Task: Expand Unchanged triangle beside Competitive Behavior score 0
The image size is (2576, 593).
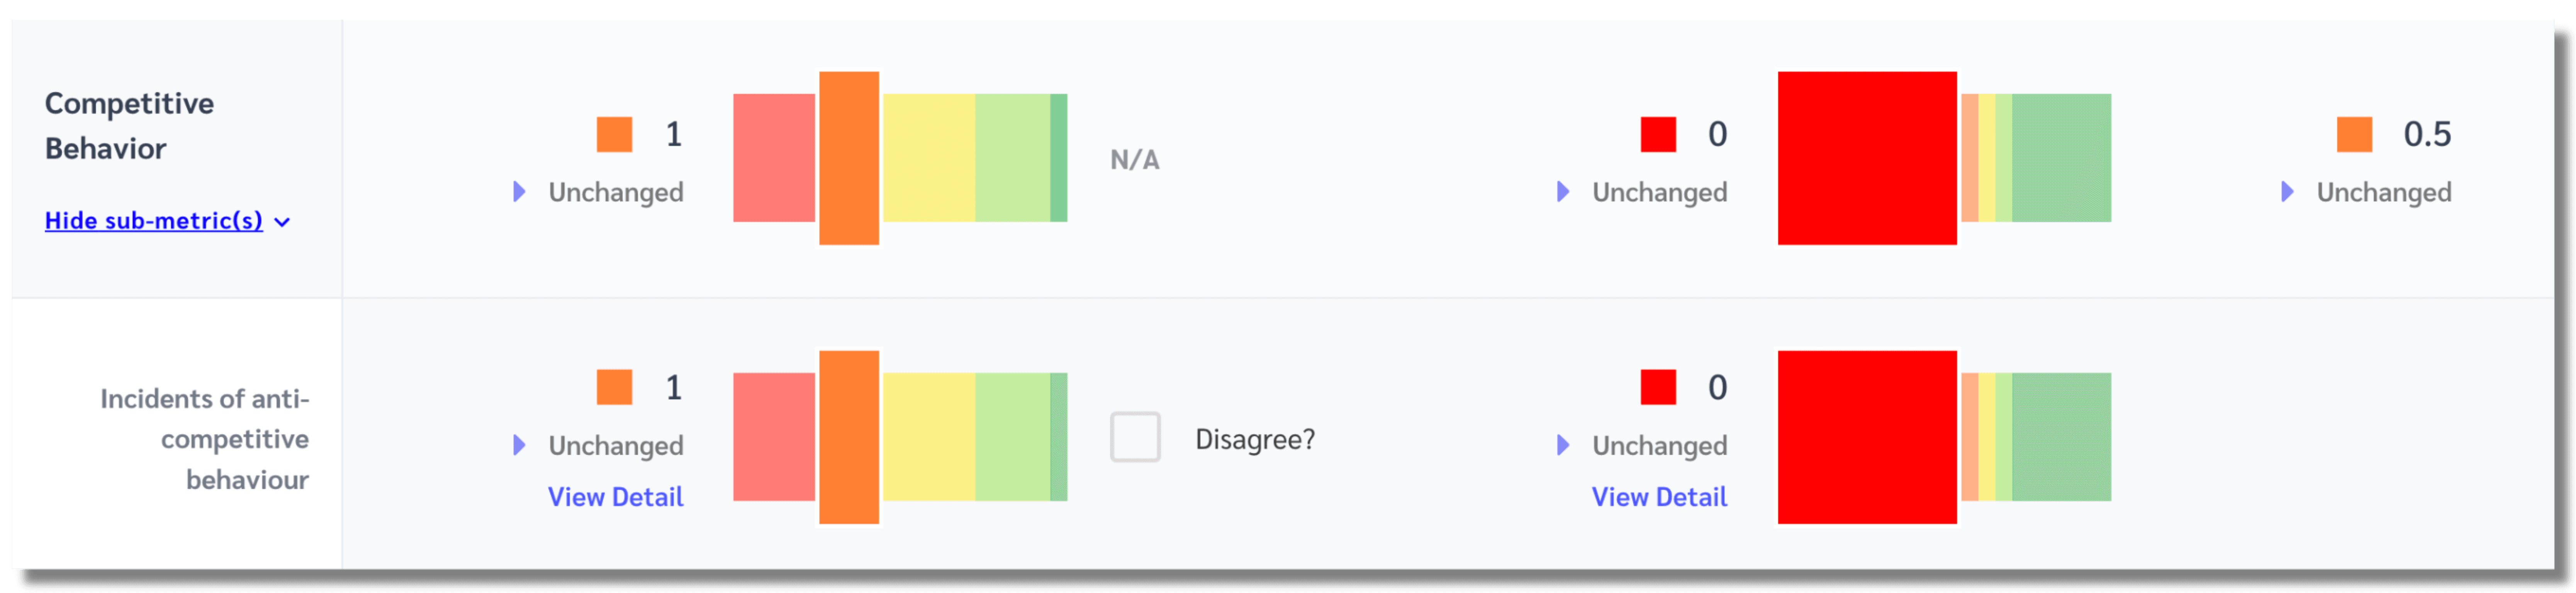Action: 1563,191
